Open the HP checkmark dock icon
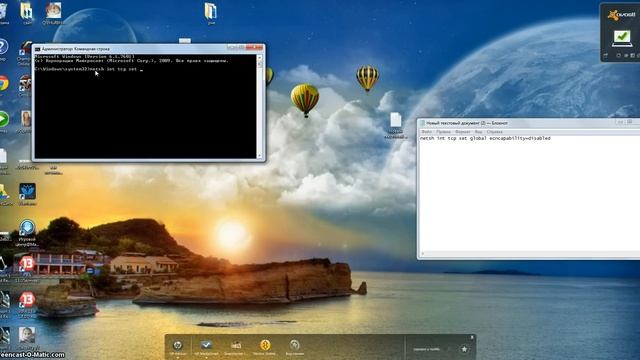The height and width of the screenshot is (360, 640). 206,345
